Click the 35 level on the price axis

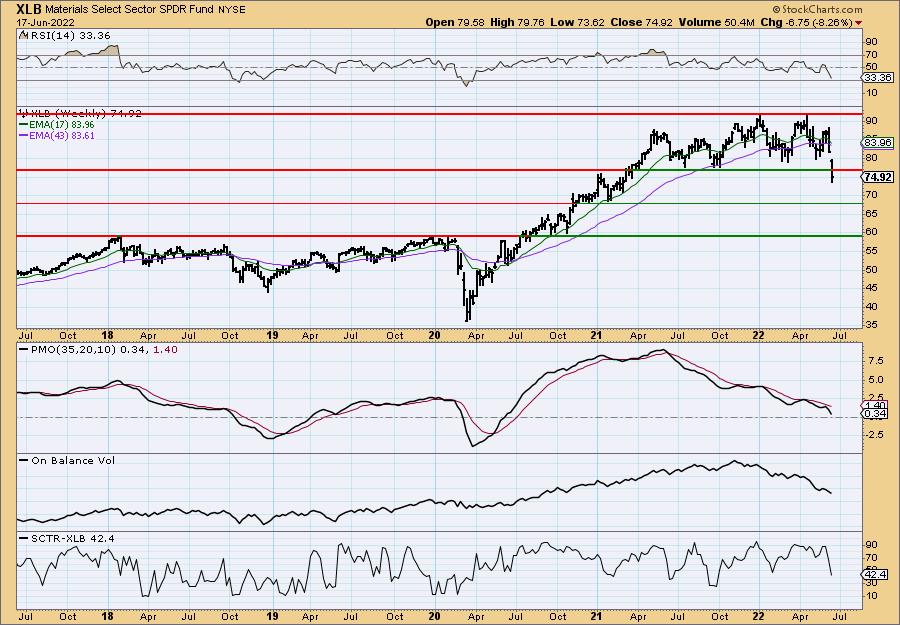pyautogui.click(x=871, y=325)
